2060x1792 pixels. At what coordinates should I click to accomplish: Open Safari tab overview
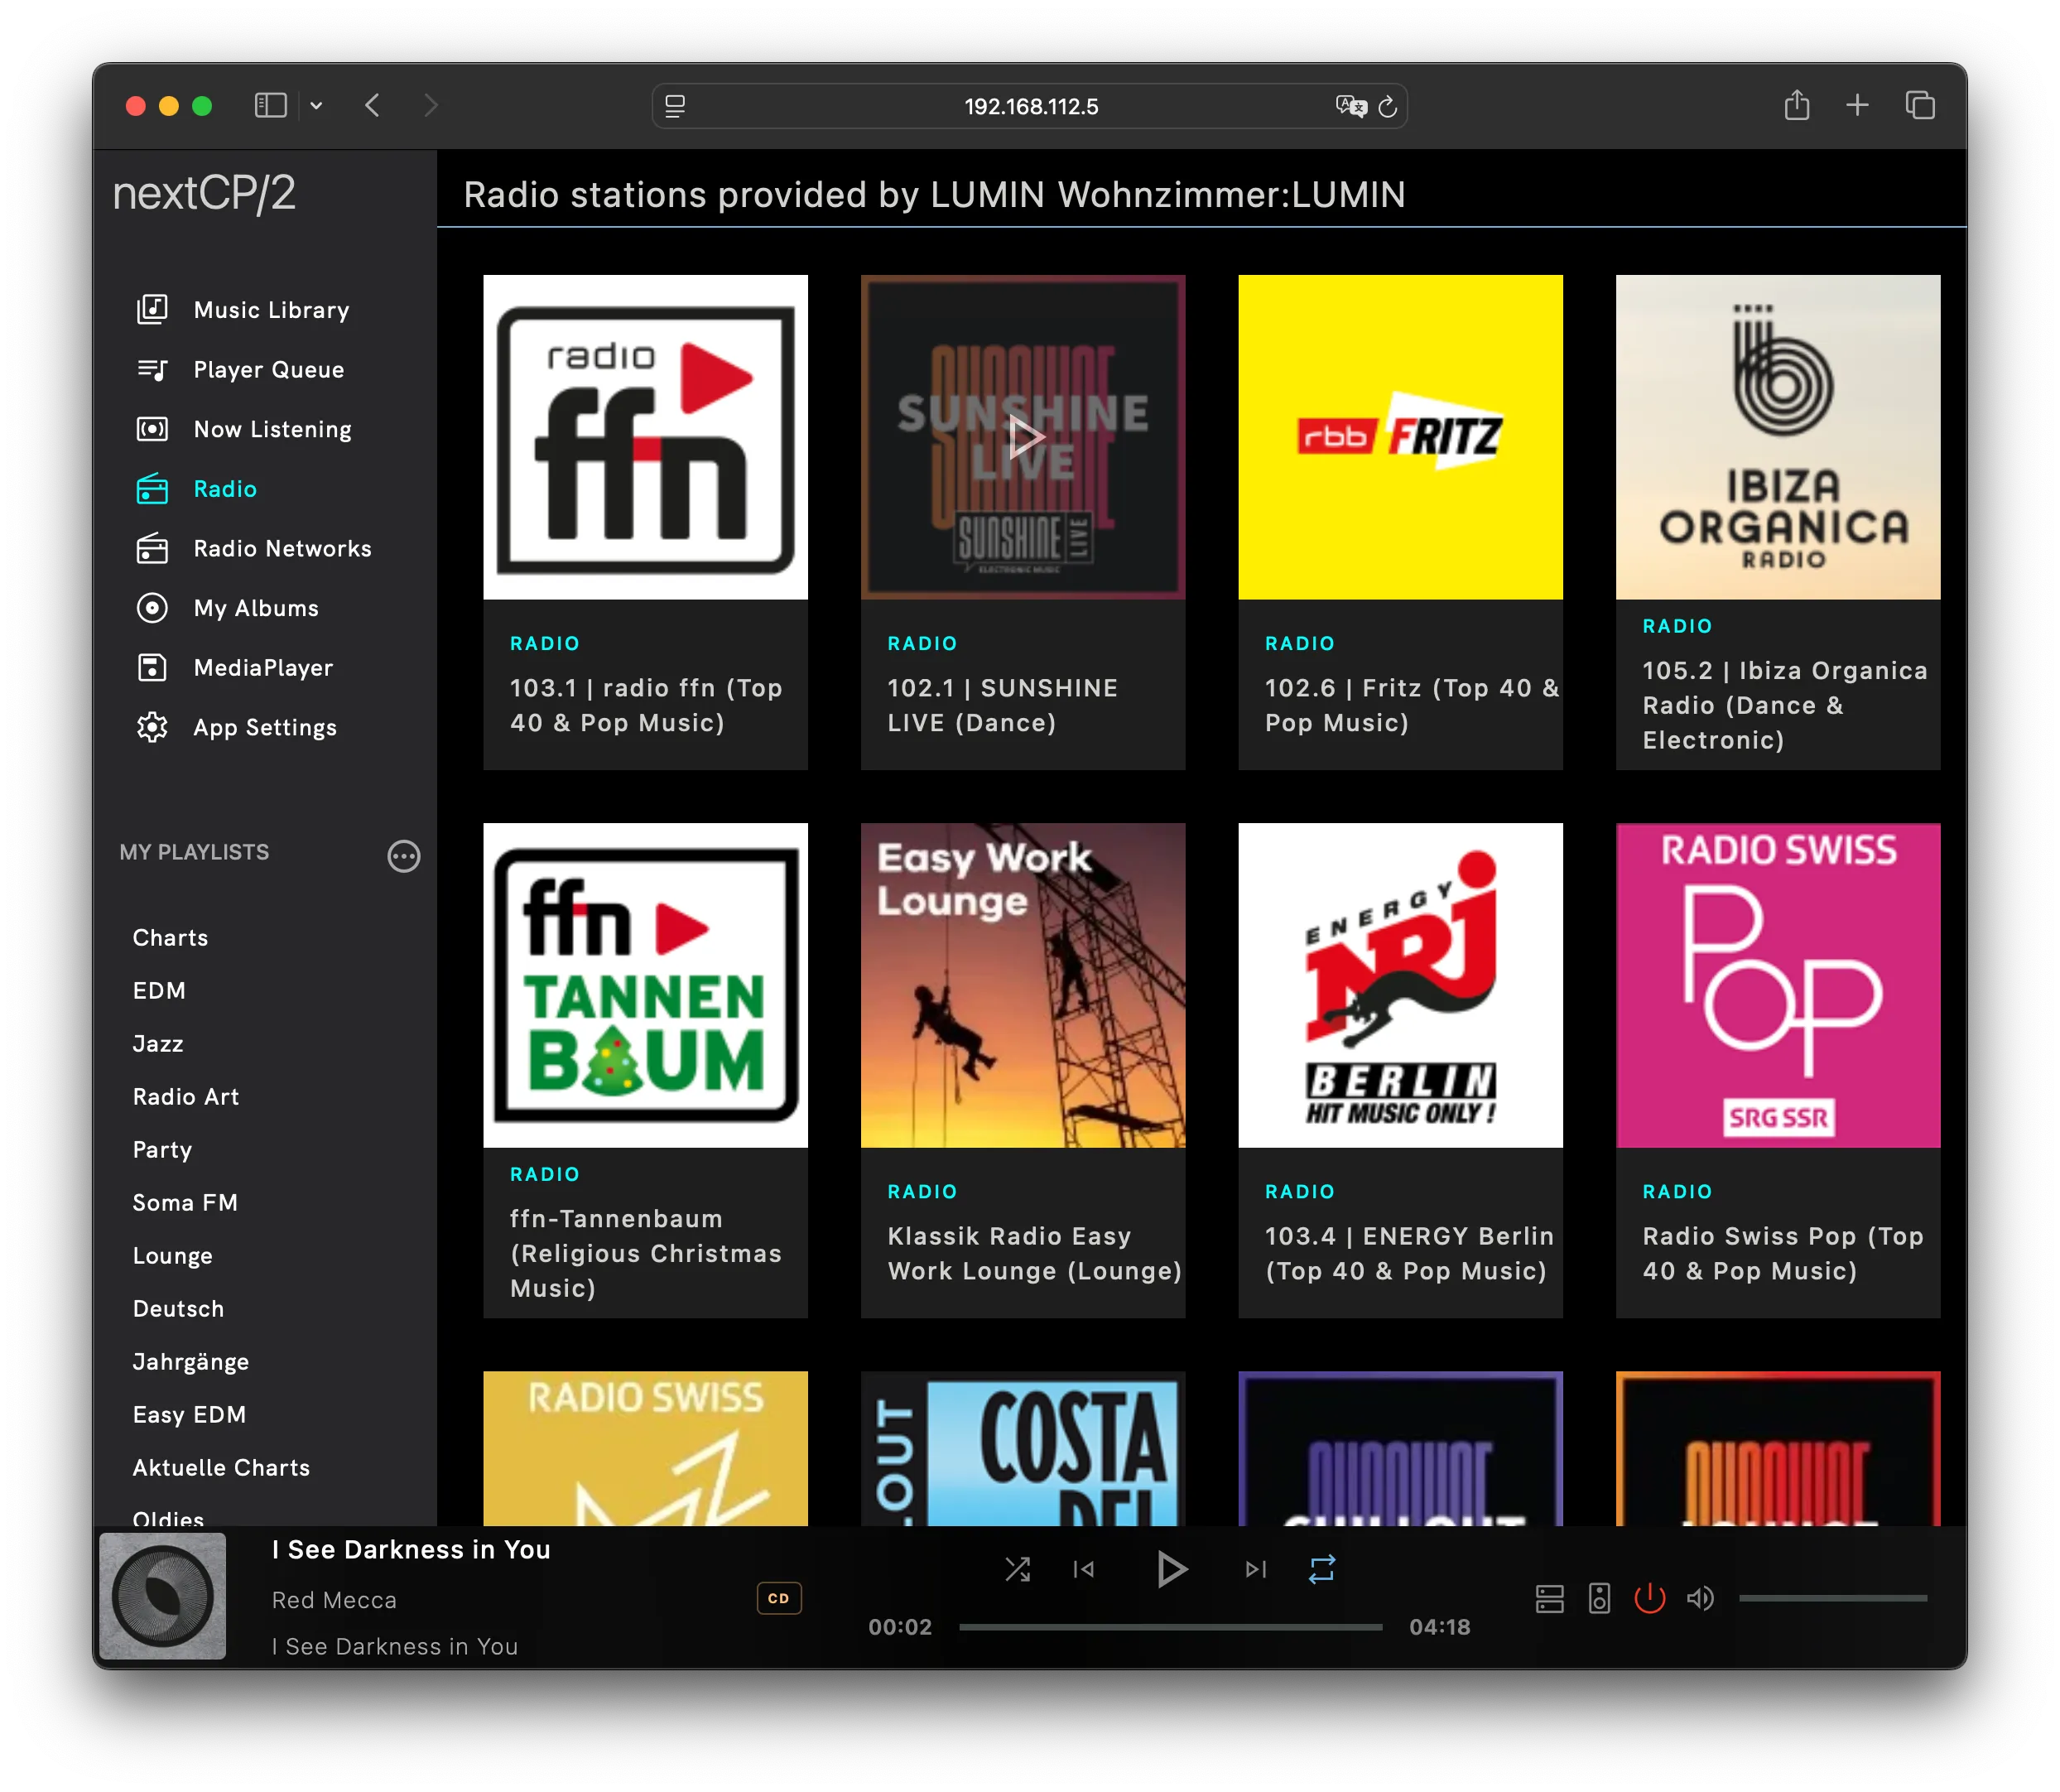pyautogui.click(x=1919, y=105)
